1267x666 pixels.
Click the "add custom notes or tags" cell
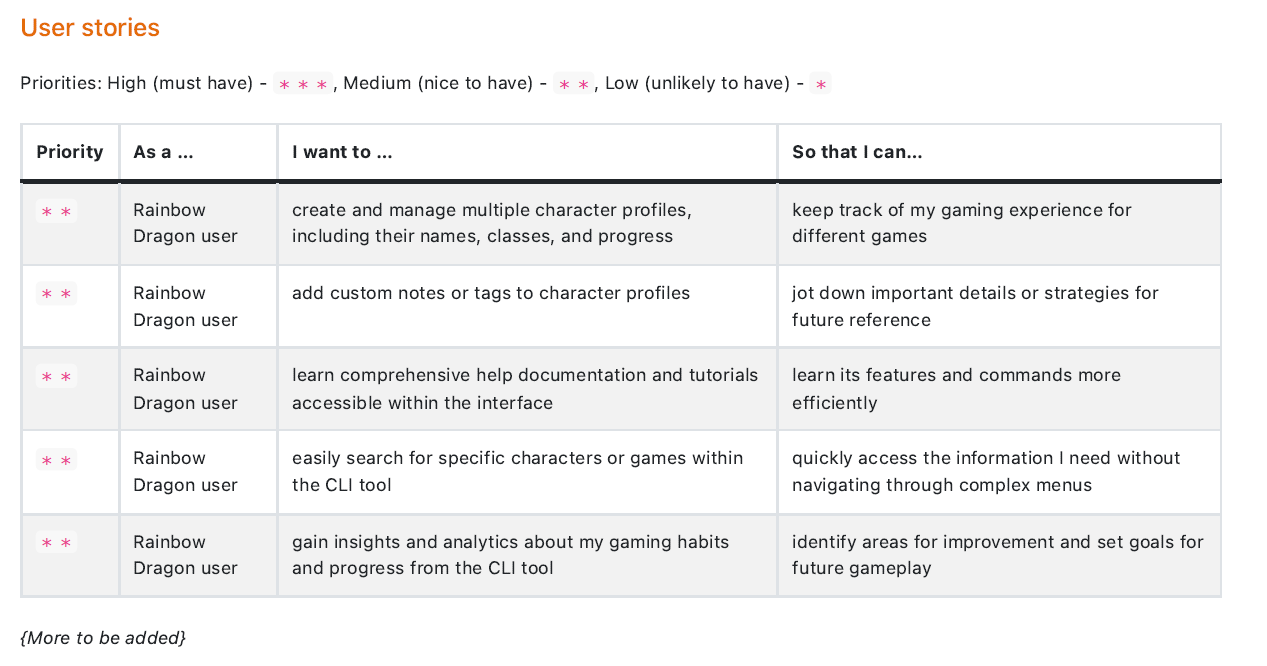click(x=490, y=293)
